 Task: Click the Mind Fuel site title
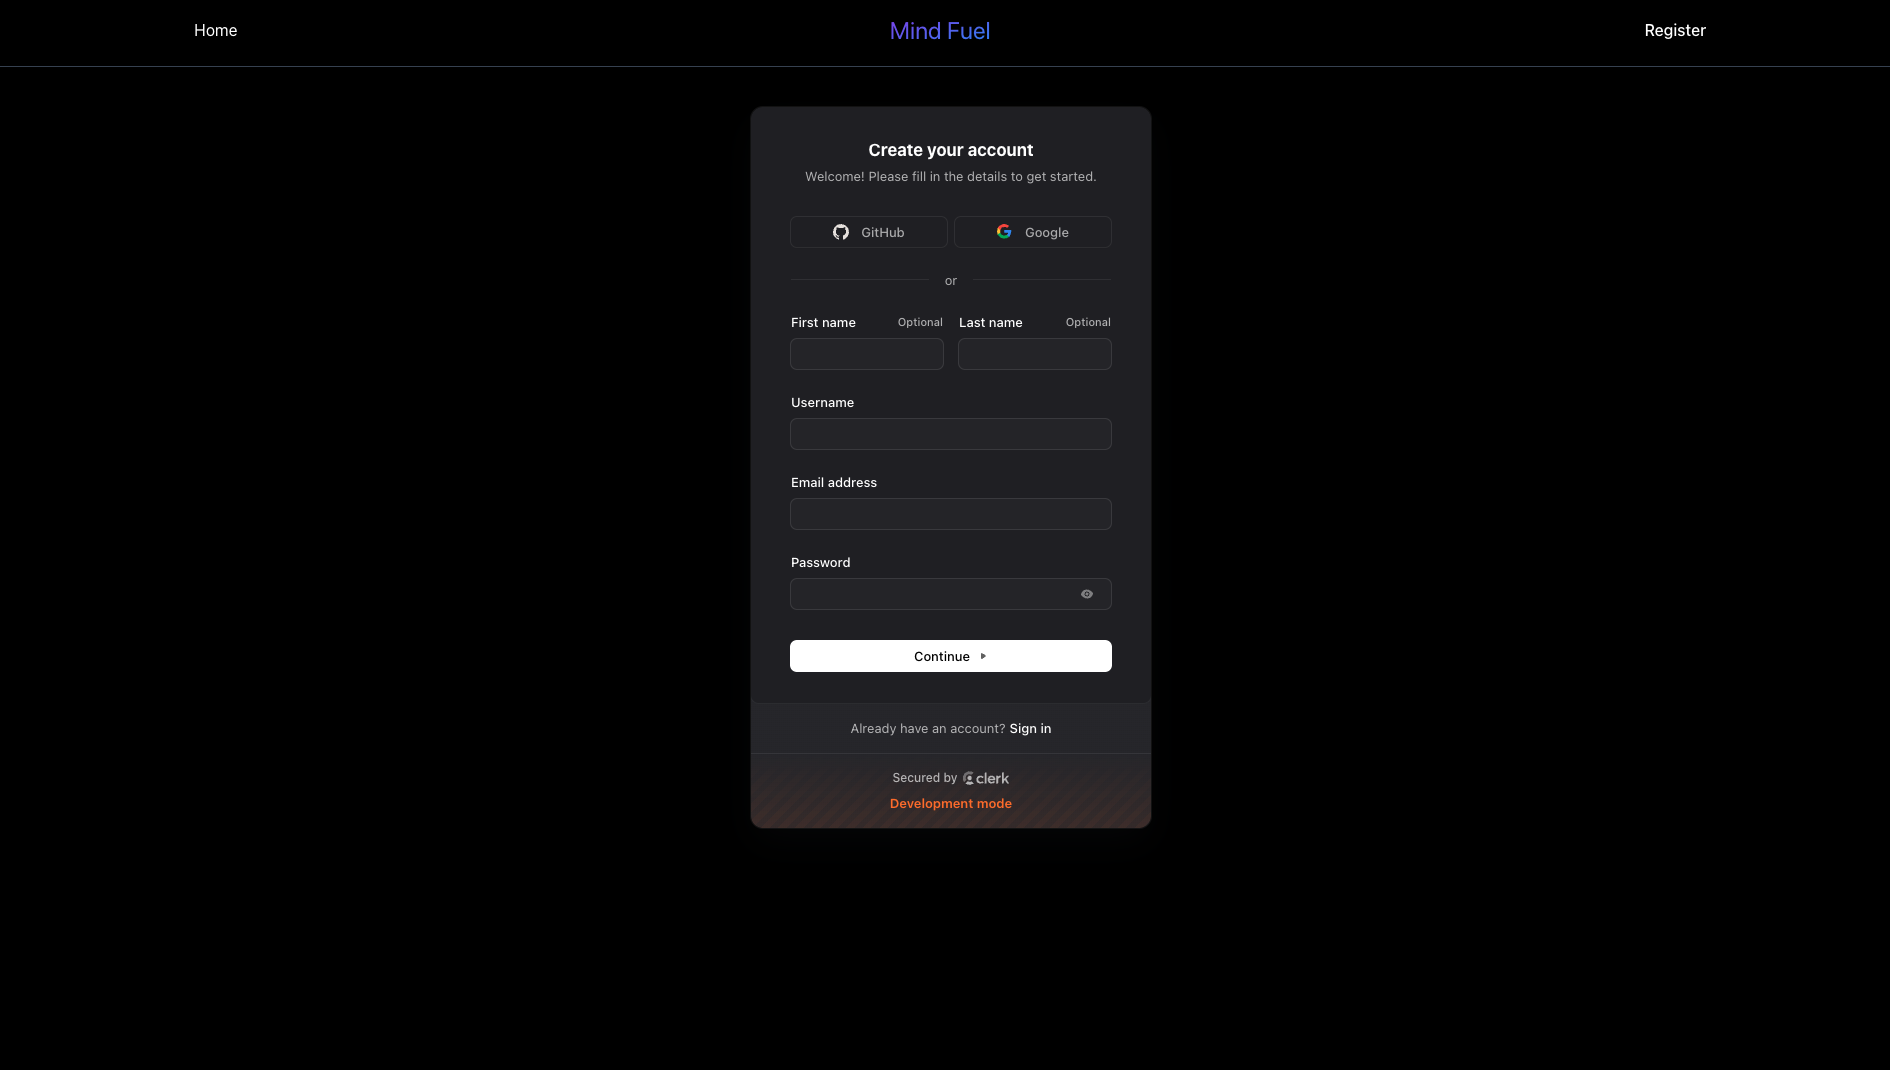coord(940,31)
